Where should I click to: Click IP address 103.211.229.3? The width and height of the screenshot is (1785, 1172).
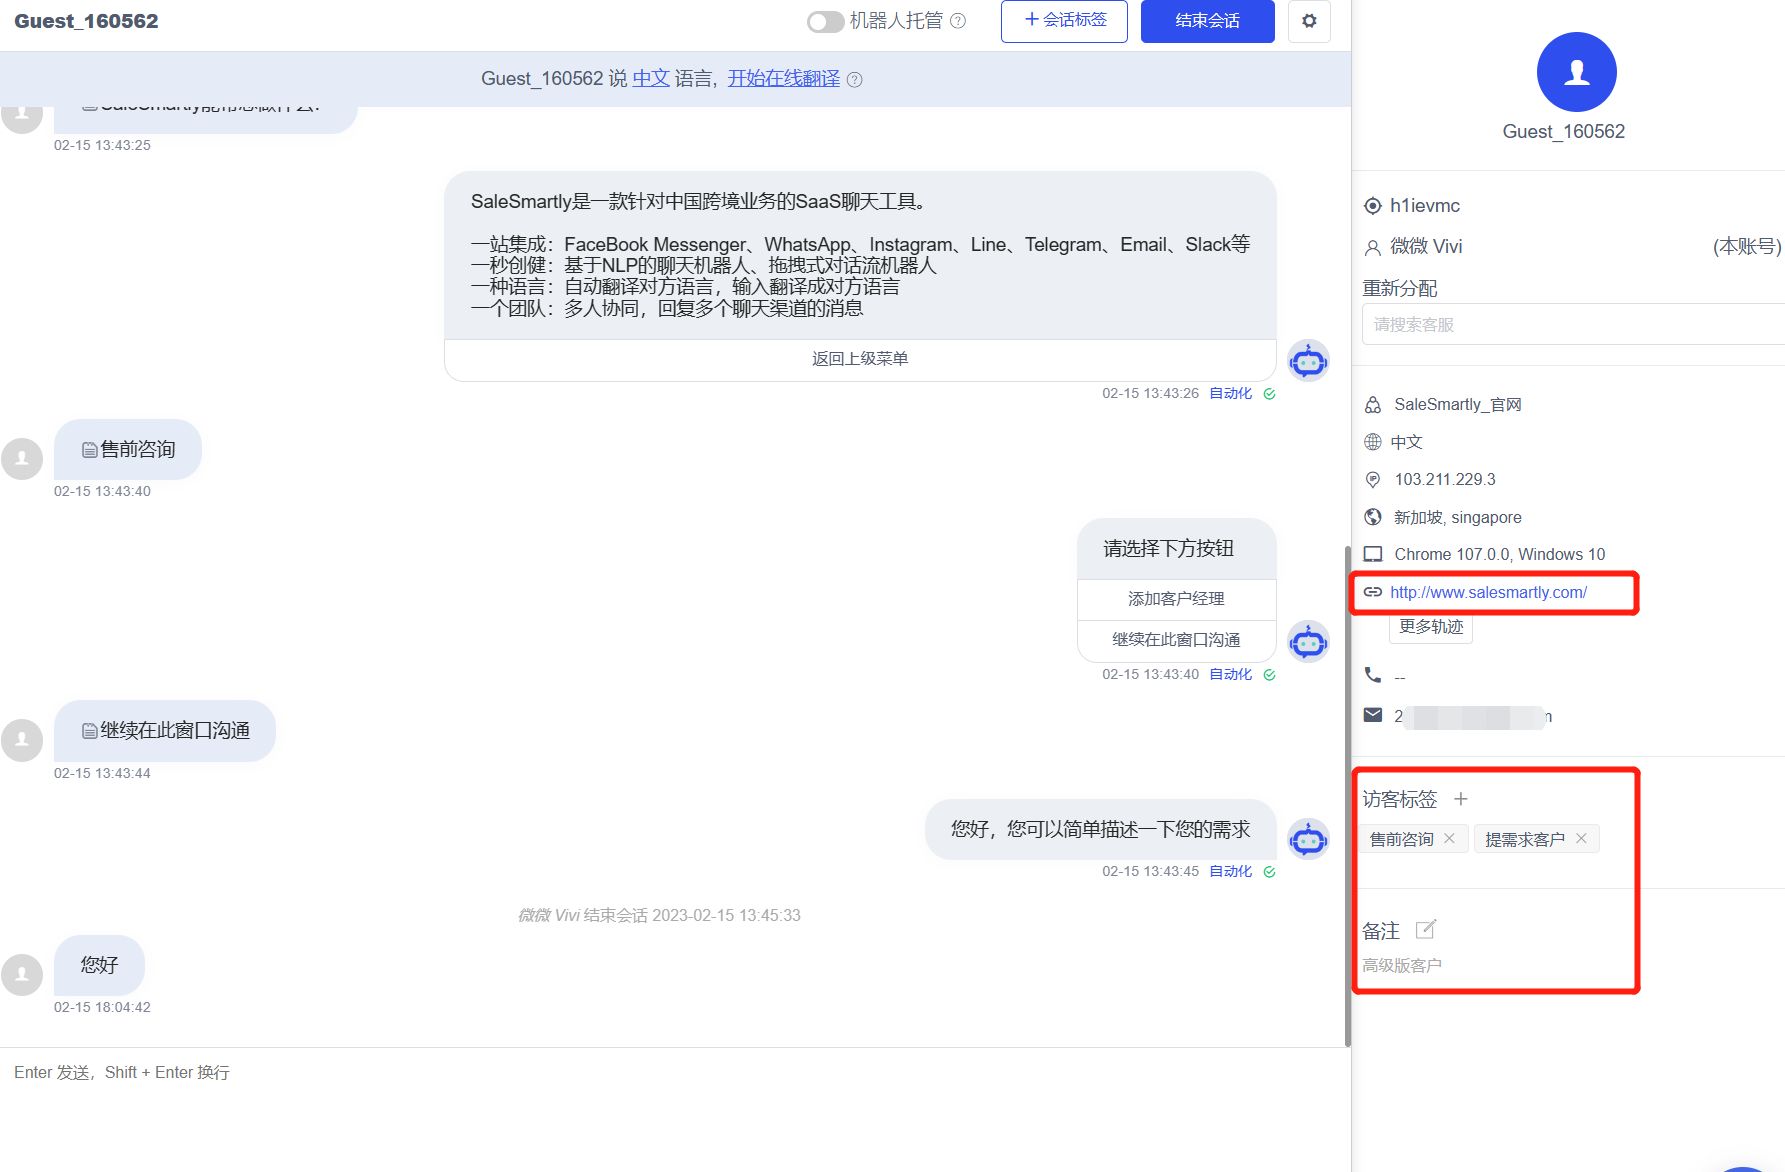click(1445, 480)
